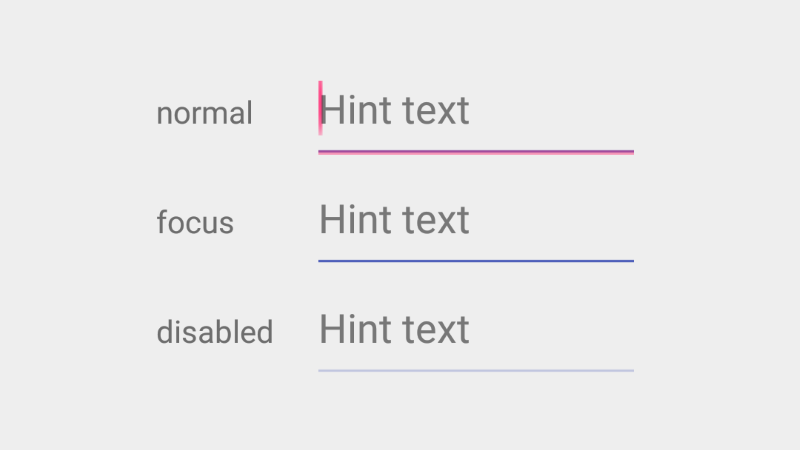The image size is (800, 450).
Task: Click the pink text cursor
Action: pos(320,107)
